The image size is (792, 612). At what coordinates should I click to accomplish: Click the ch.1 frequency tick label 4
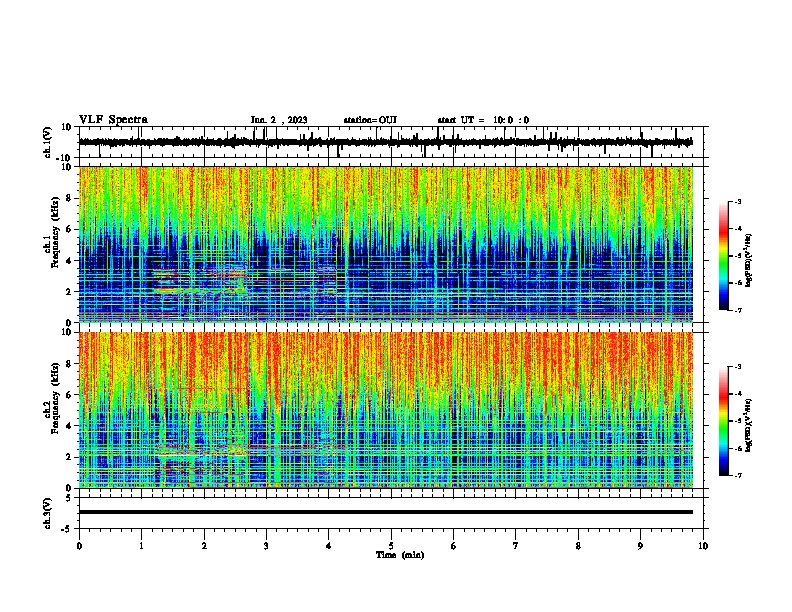[69, 261]
